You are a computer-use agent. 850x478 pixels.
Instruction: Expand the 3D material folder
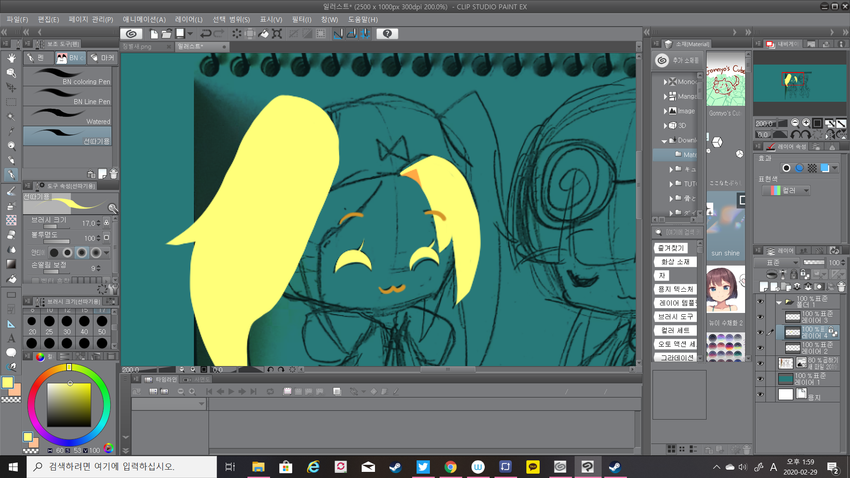(x=665, y=126)
